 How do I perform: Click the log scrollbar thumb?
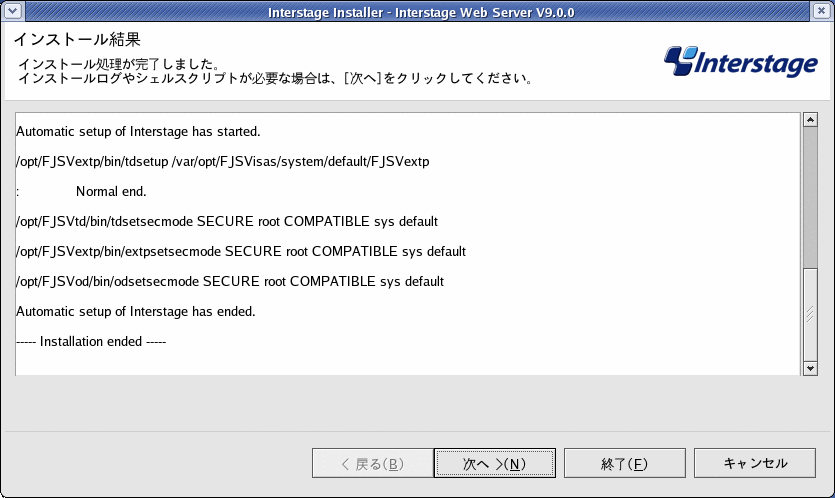[x=810, y=314]
